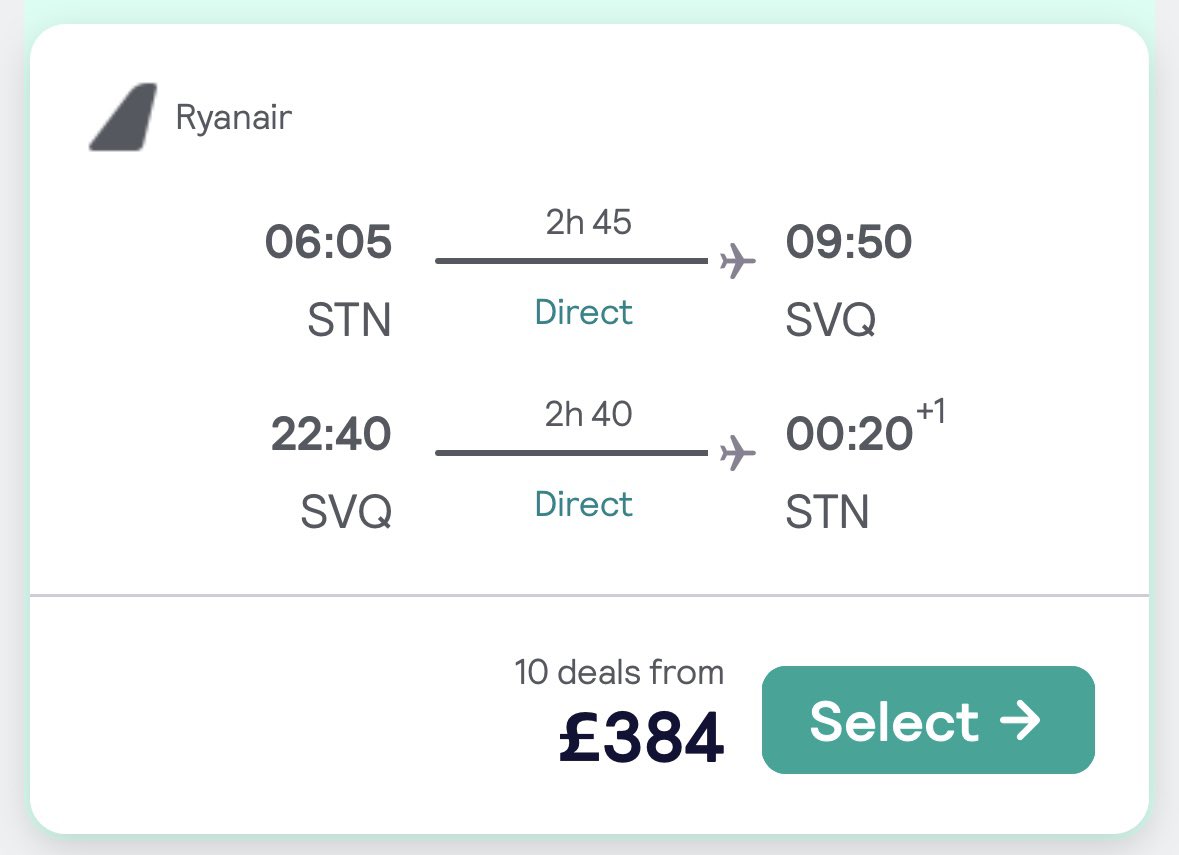Click the outbound Direct label
The image size is (1179, 855).
pos(584,312)
